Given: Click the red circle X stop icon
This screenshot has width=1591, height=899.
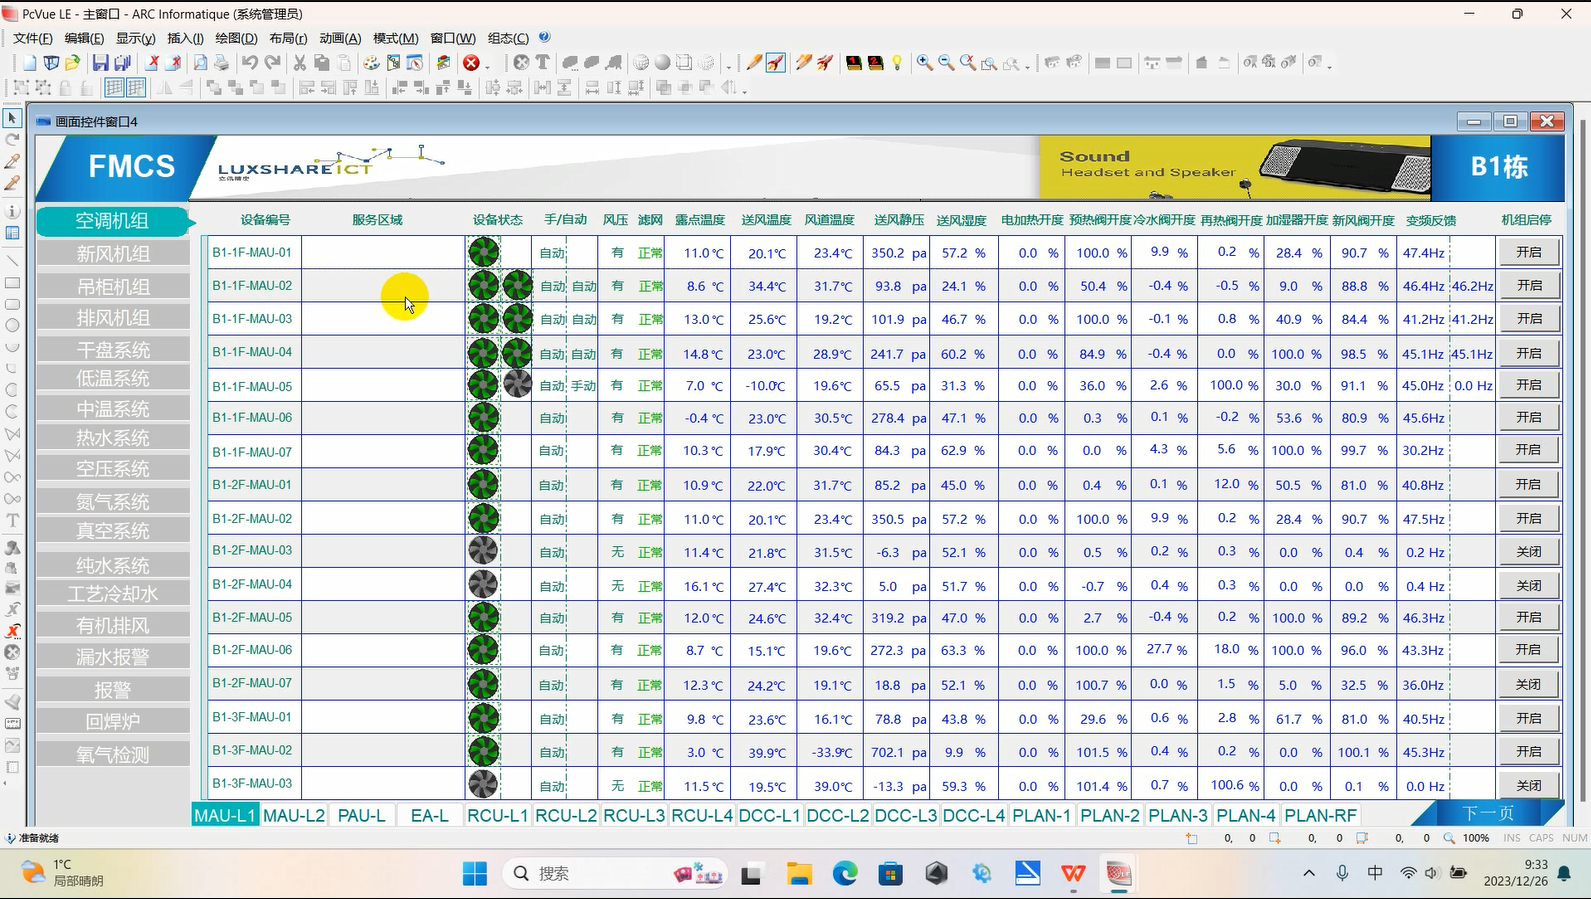Looking at the screenshot, I should point(471,63).
